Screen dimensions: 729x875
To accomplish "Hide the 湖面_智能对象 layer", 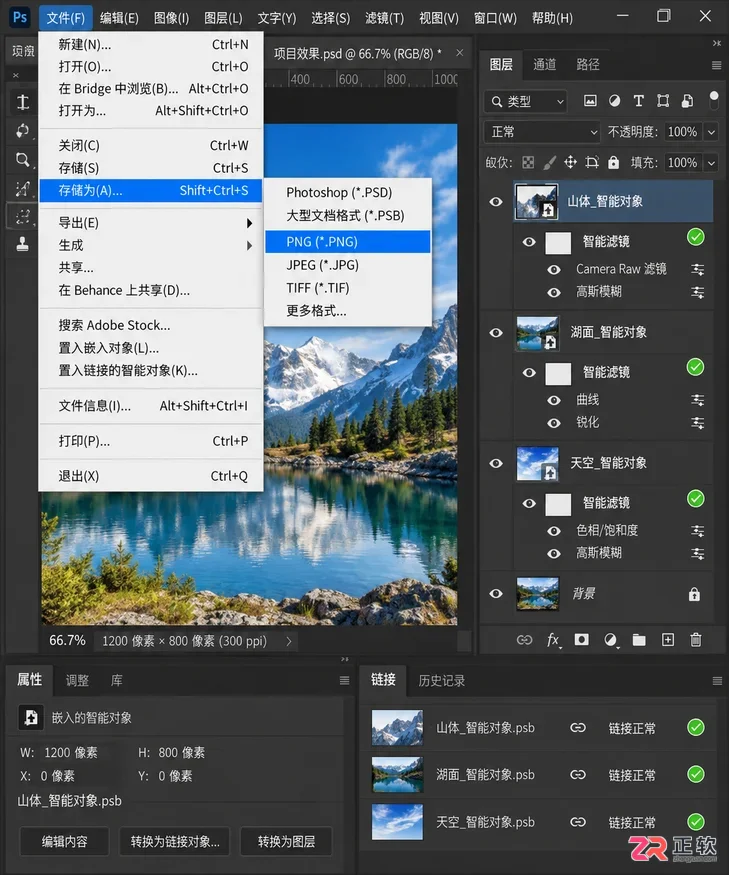I will (496, 333).
